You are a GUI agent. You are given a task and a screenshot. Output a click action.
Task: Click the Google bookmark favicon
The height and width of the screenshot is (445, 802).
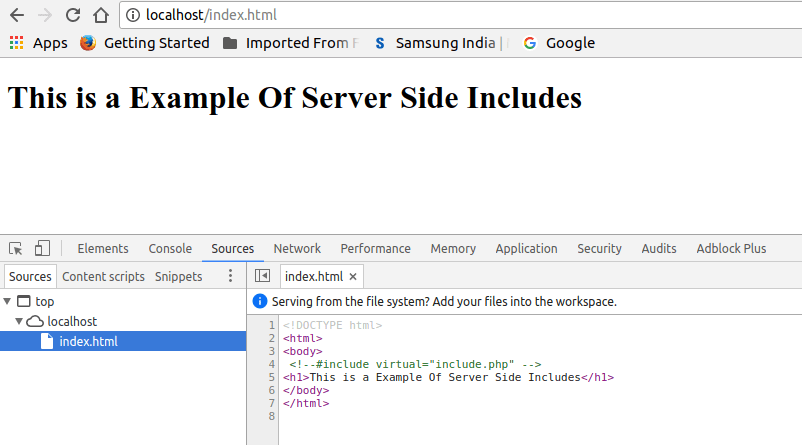point(530,43)
